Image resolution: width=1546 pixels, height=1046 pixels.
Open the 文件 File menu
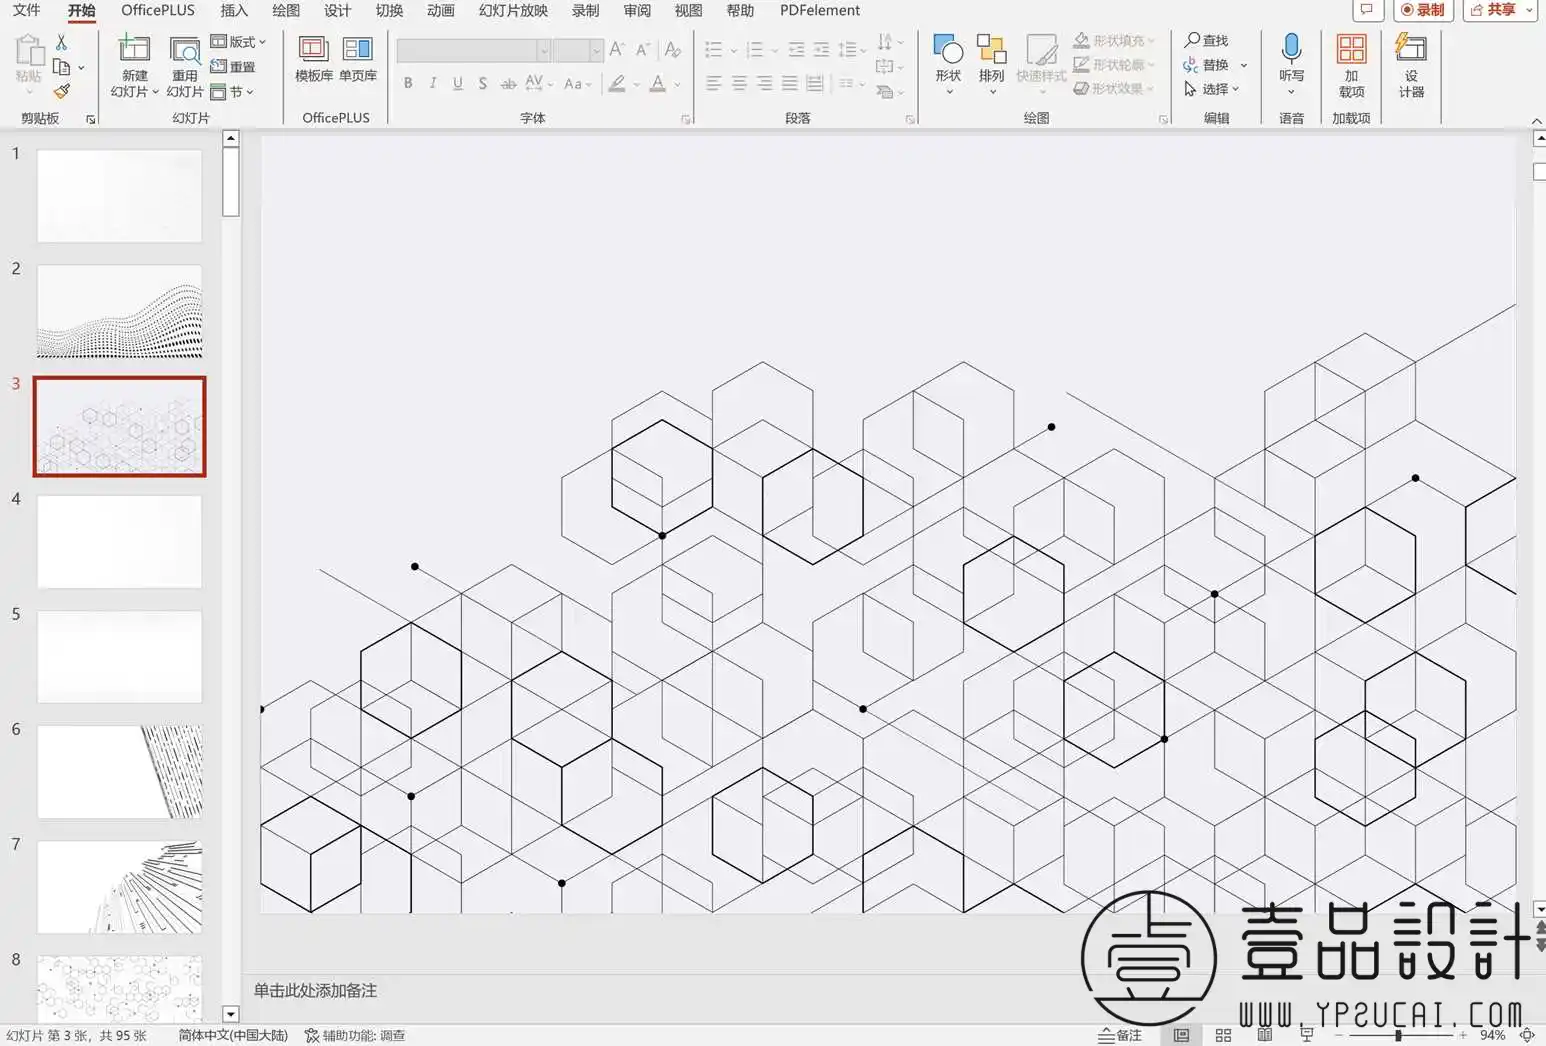coord(27,10)
